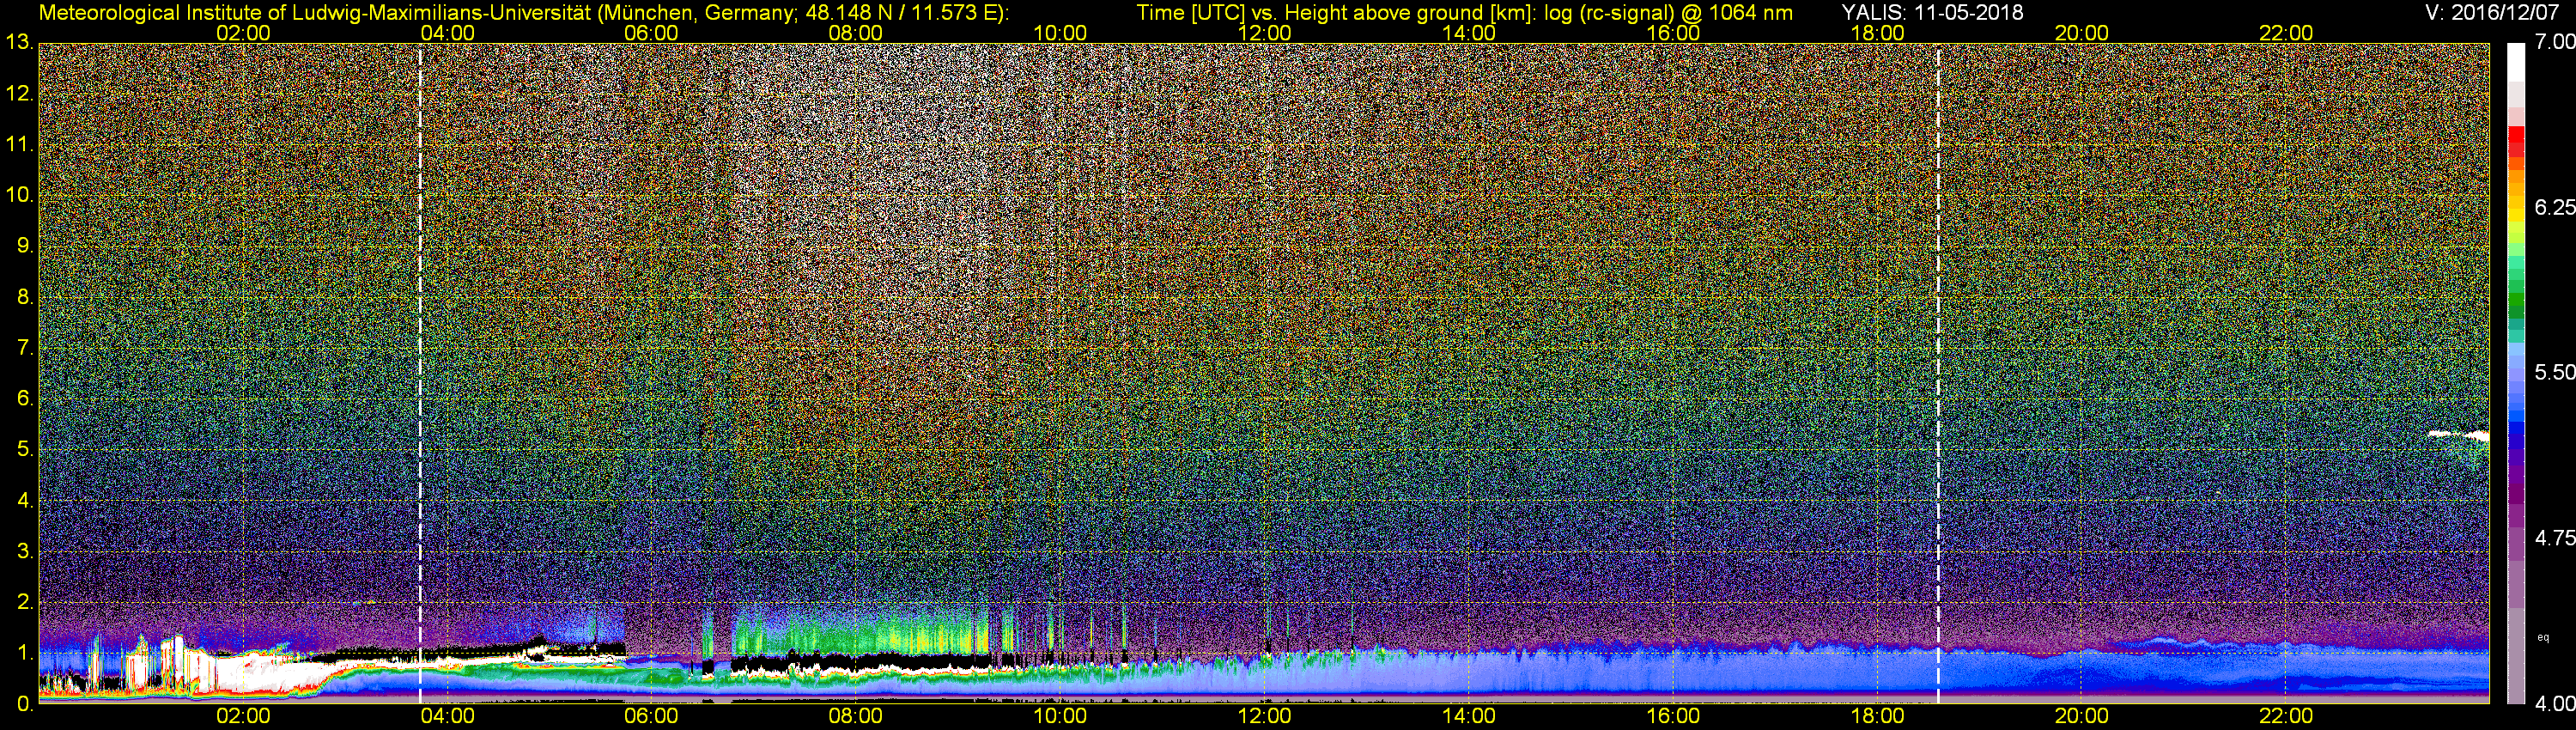Click the 2. height axis label
Screen dimensions: 2576x730
click(x=25, y=602)
